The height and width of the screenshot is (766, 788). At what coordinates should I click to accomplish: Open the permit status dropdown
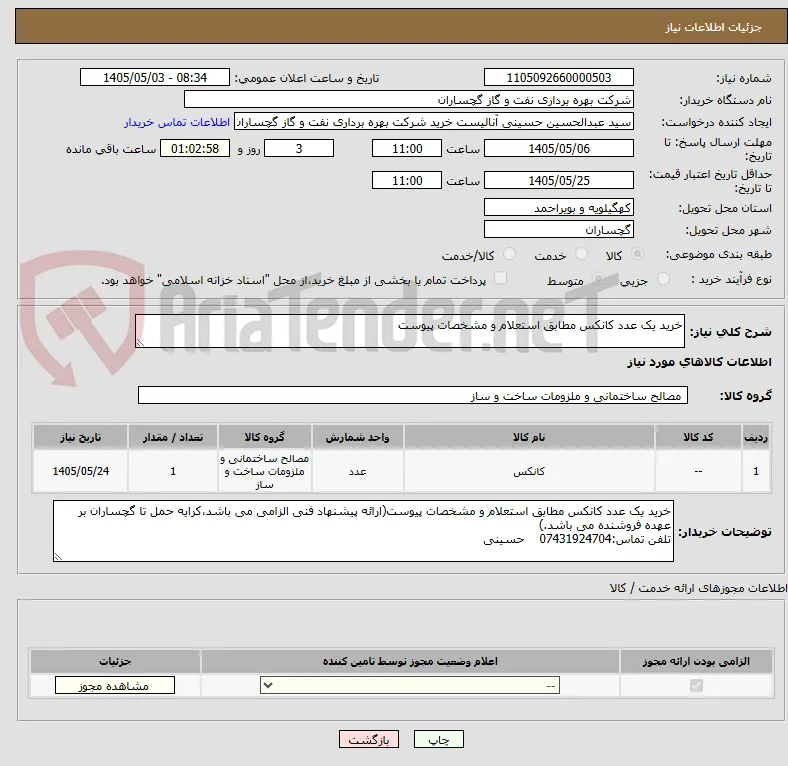tap(410, 686)
